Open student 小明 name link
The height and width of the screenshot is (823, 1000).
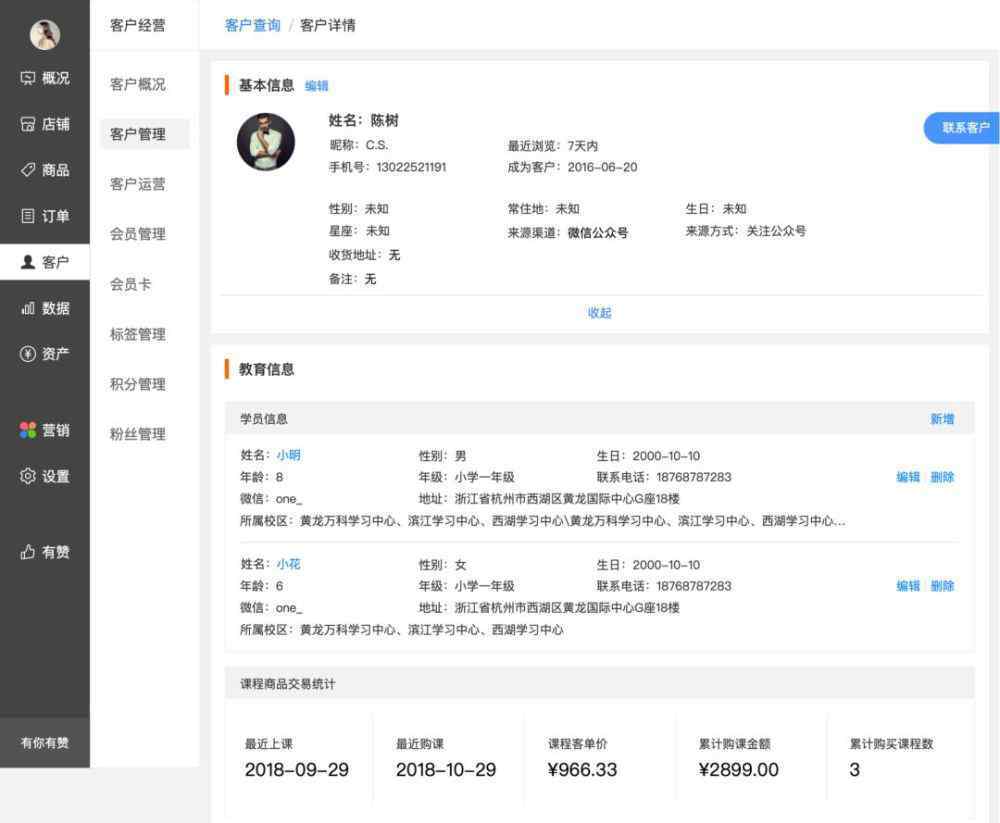pyautogui.click(x=288, y=456)
